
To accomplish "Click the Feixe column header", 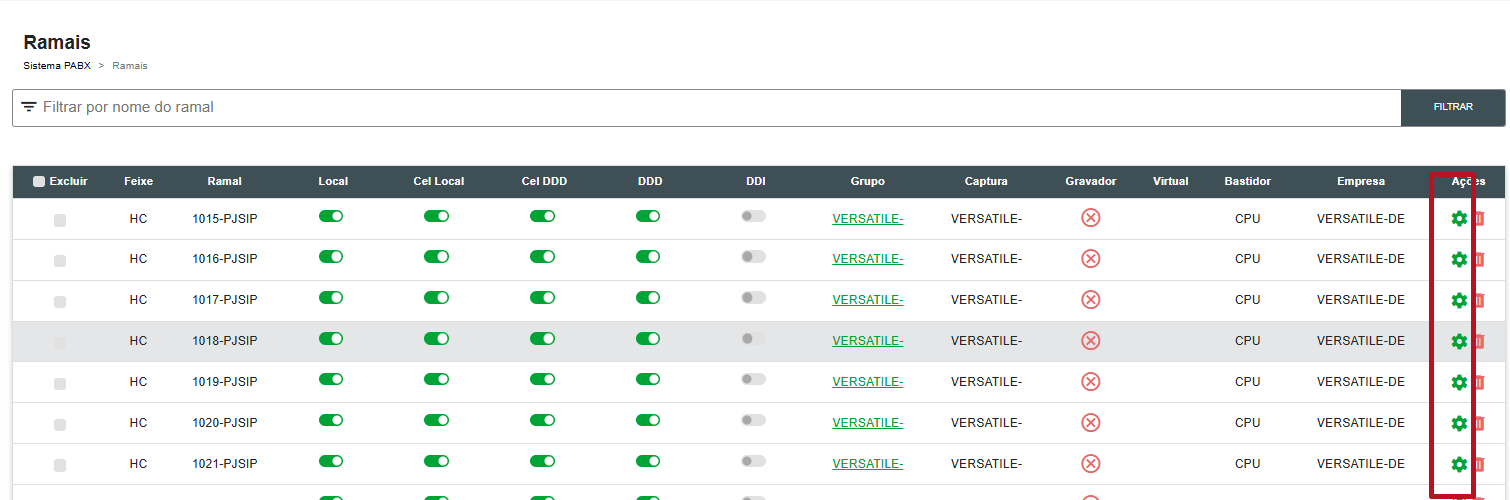I will tap(138, 182).
